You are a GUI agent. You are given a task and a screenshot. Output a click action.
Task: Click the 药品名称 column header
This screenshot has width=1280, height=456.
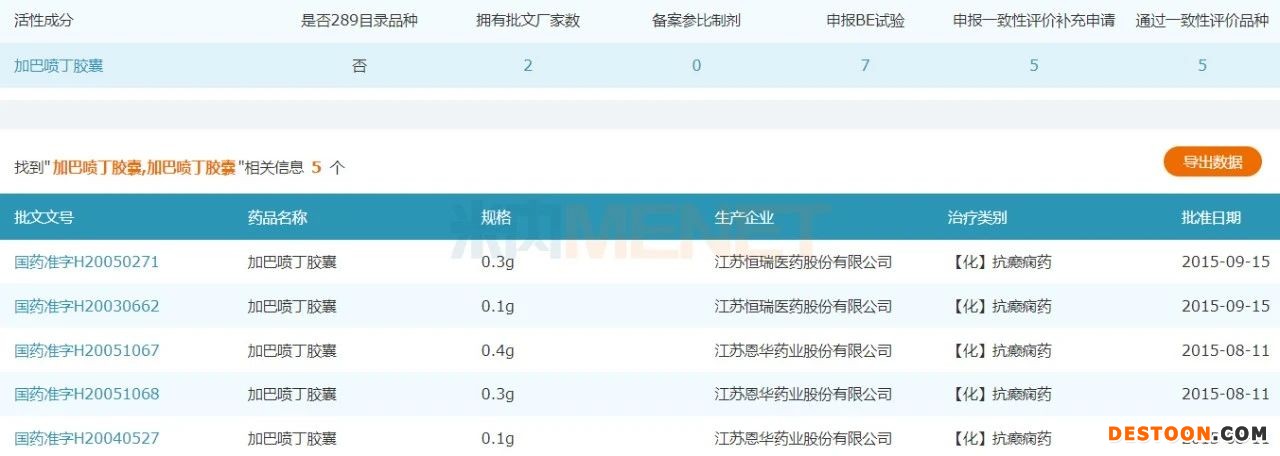click(x=277, y=217)
